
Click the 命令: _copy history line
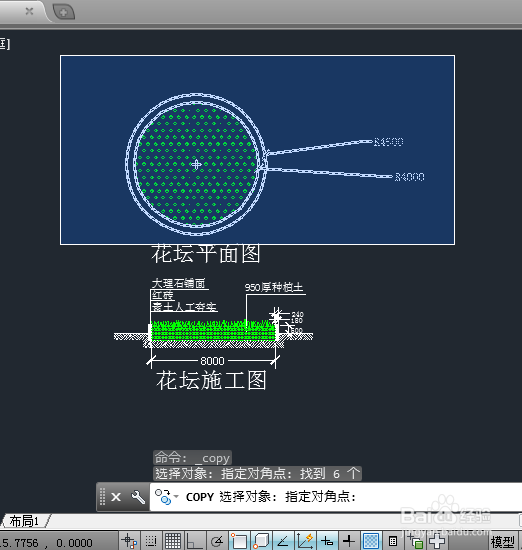[x=192, y=458]
